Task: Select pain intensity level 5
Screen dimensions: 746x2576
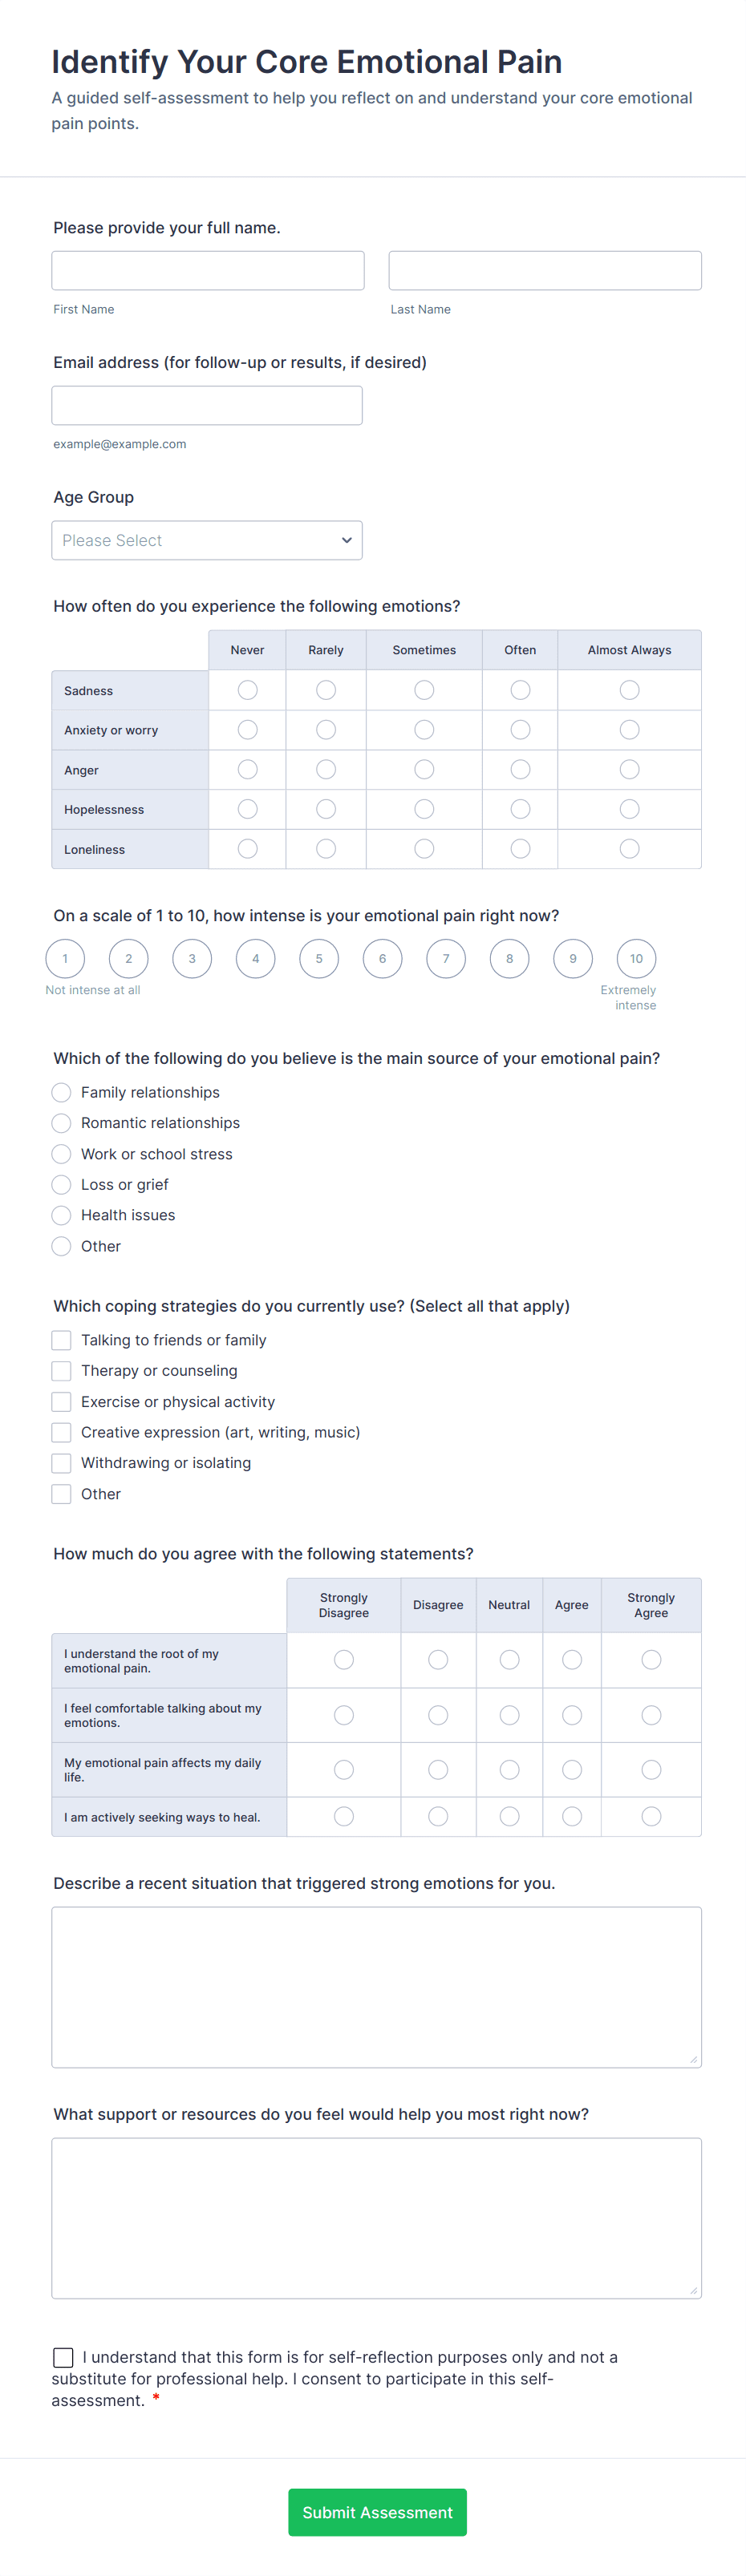Action: (319, 958)
